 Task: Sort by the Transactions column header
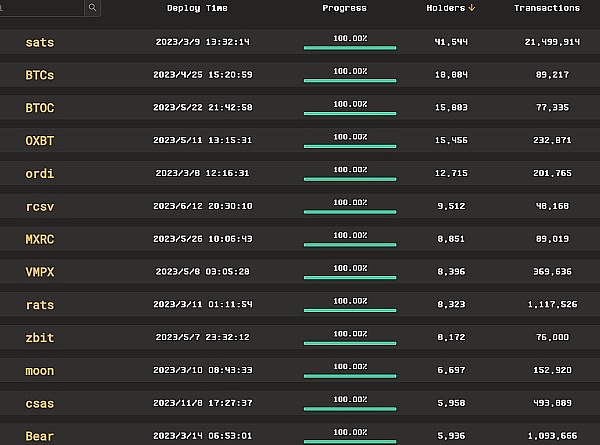[546, 8]
